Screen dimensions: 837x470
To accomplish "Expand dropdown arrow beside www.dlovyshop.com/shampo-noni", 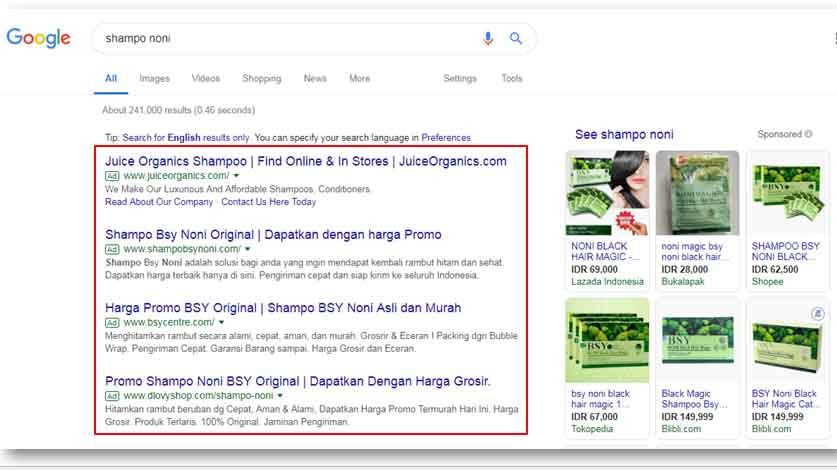I will 280,396.
